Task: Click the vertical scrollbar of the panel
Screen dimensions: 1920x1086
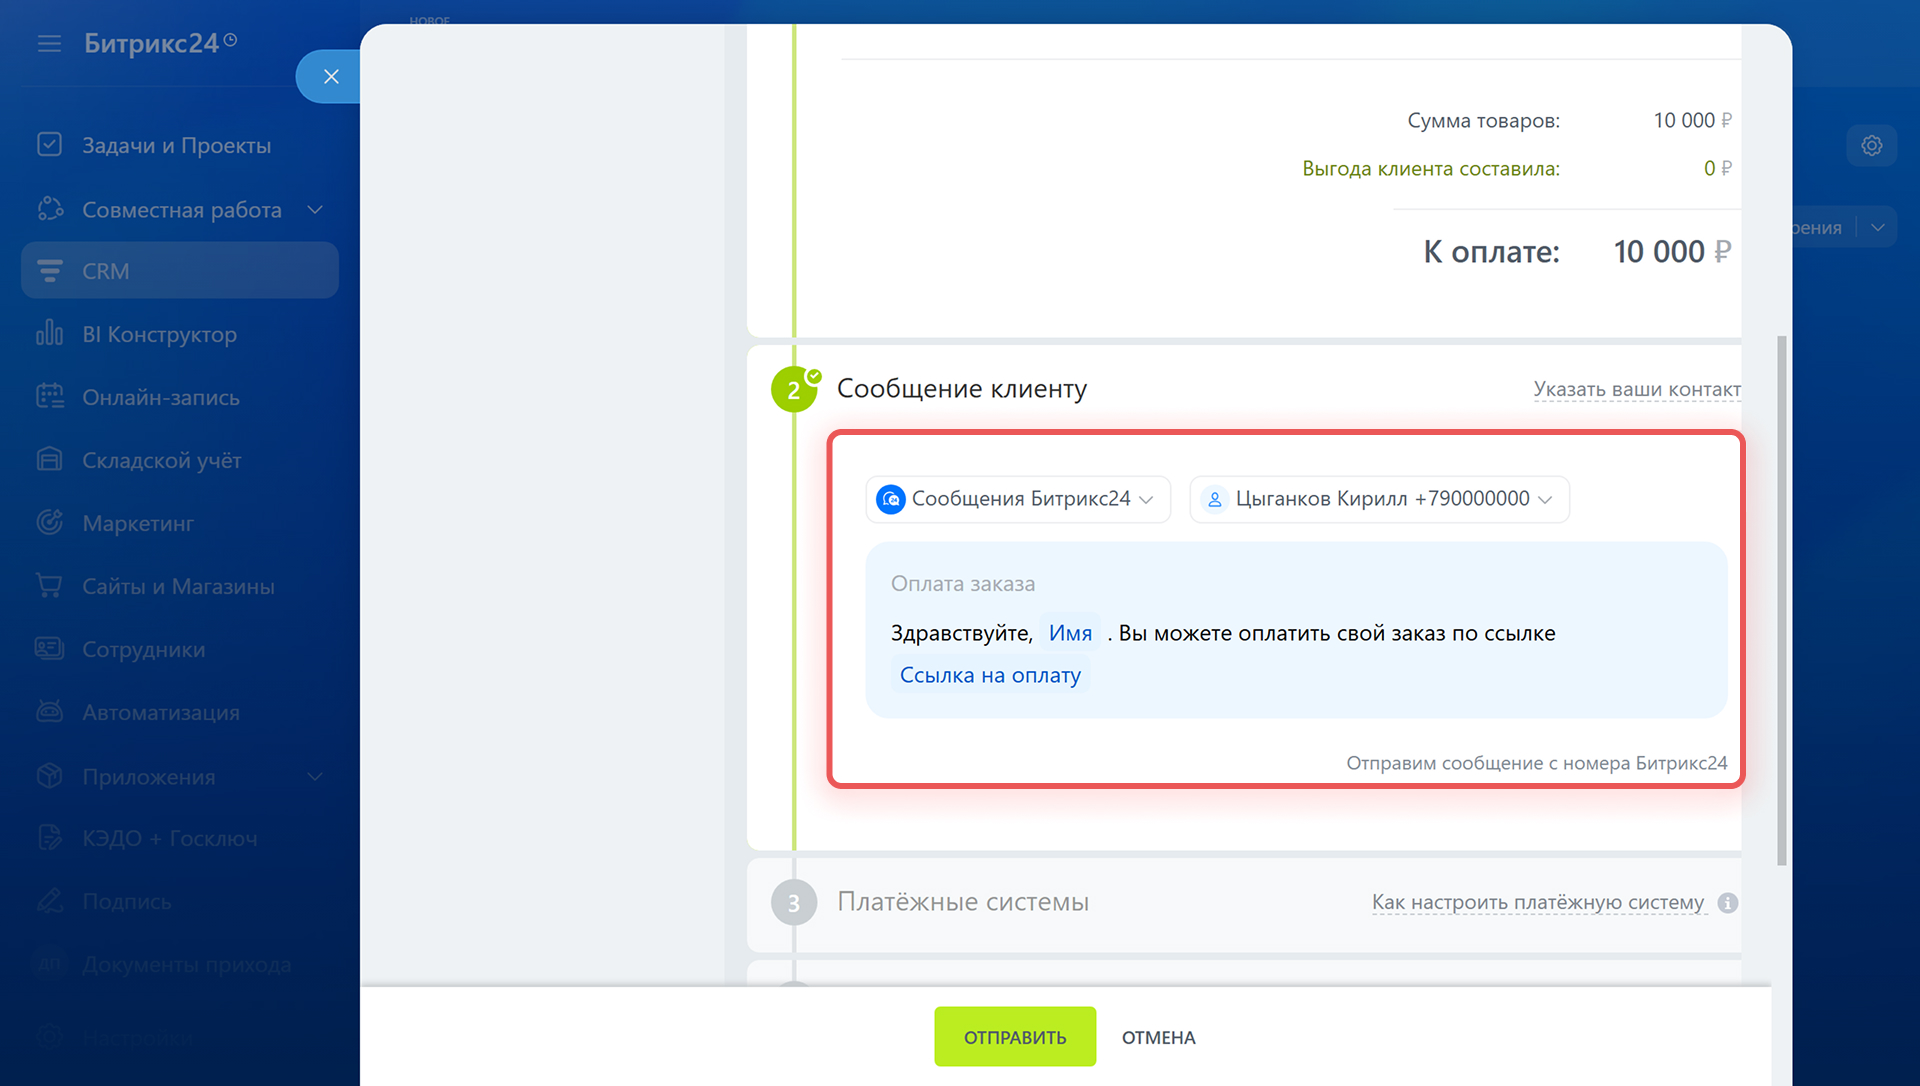Action: (1781, 600)
